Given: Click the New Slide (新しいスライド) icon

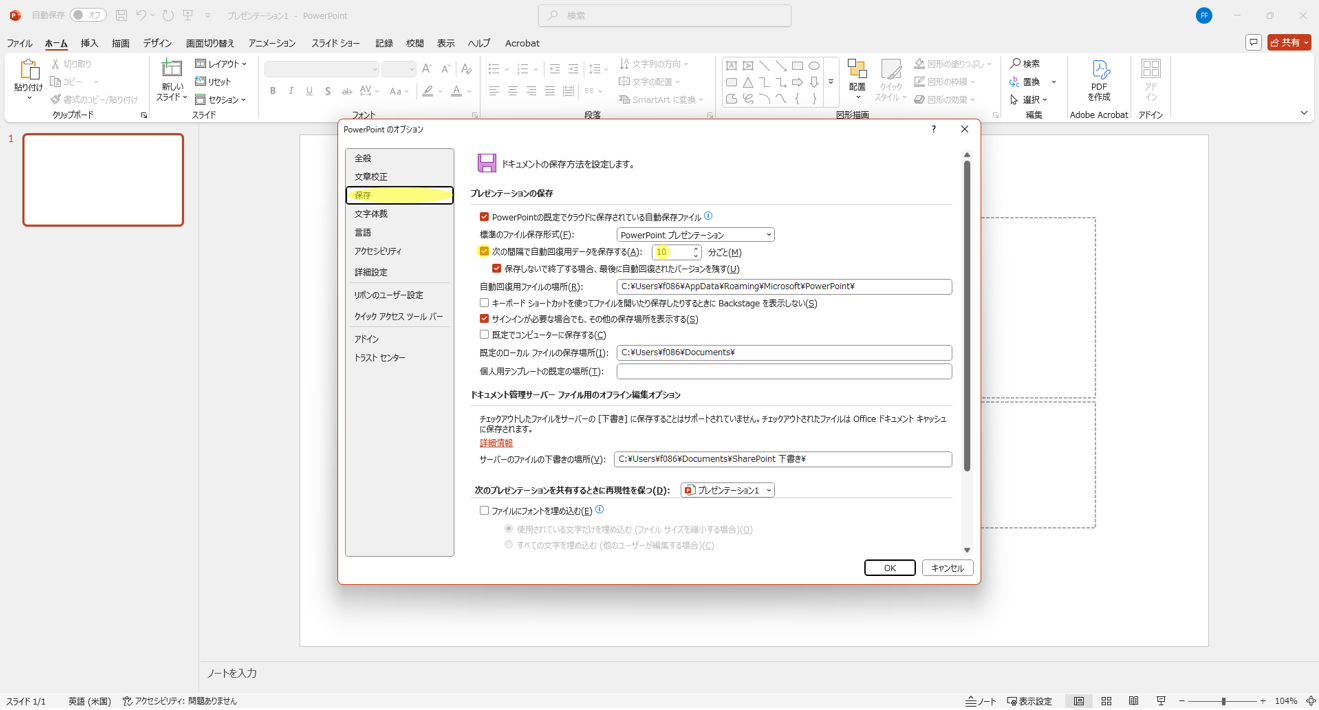Looking at the screenshot, I should click(172, 70).
